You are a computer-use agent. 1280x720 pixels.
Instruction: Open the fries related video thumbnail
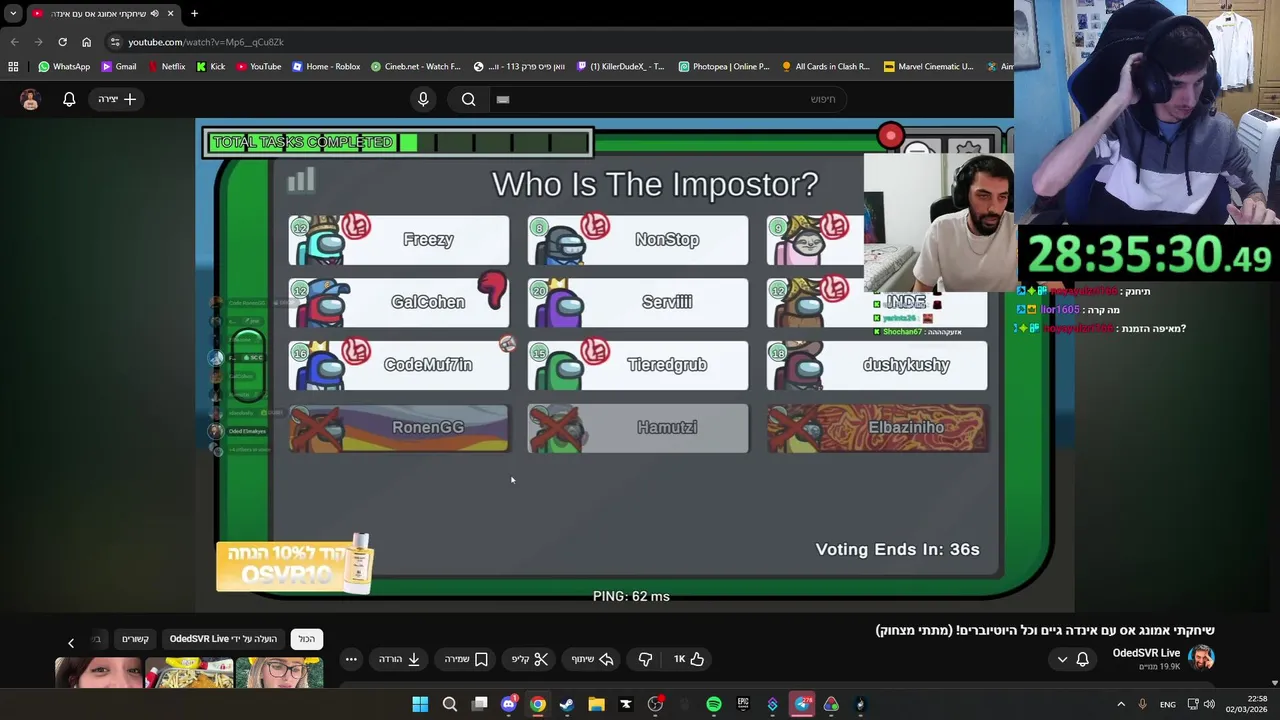click(189, 673)
